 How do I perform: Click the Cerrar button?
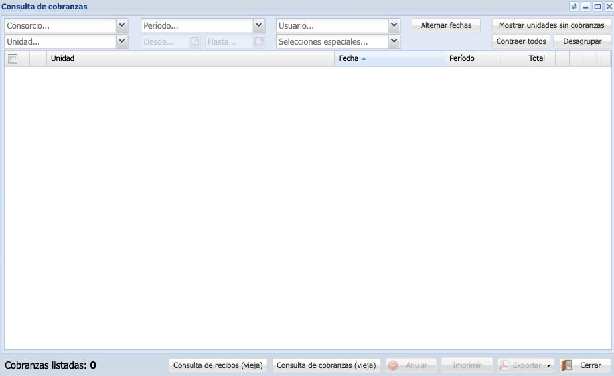tap(585, 365)
